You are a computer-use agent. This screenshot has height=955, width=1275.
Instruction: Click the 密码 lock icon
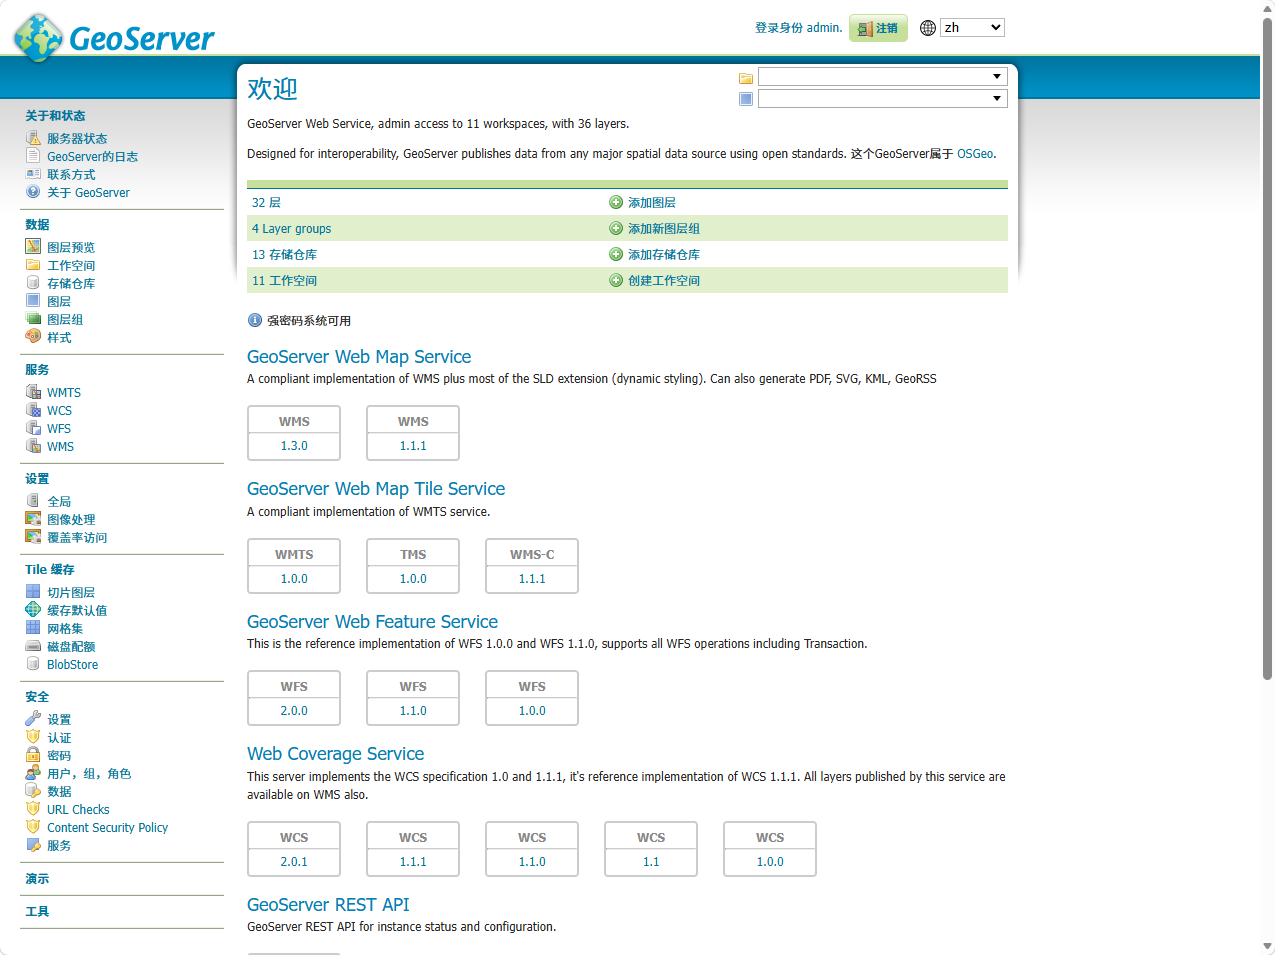[33, 755]
